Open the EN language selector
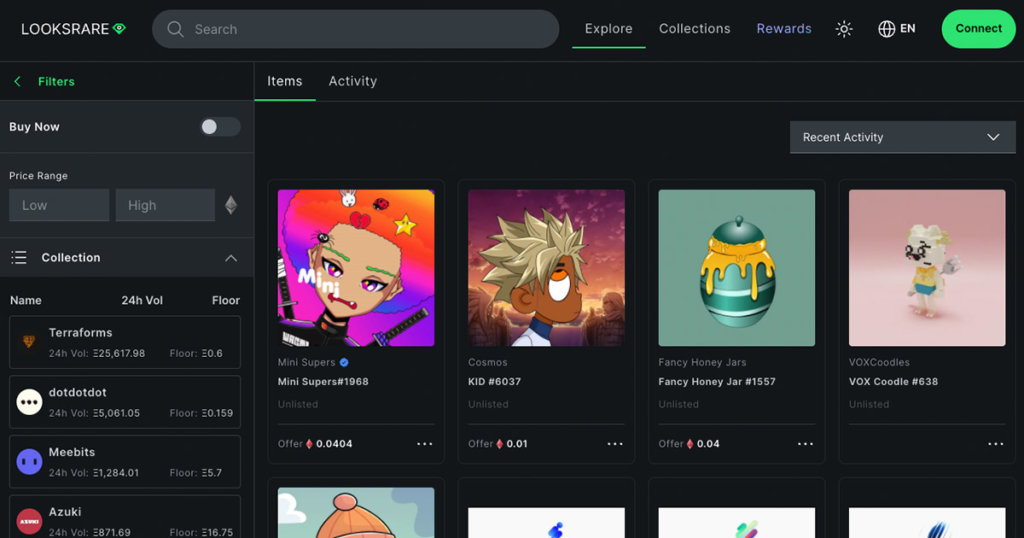 click(897, 29)
